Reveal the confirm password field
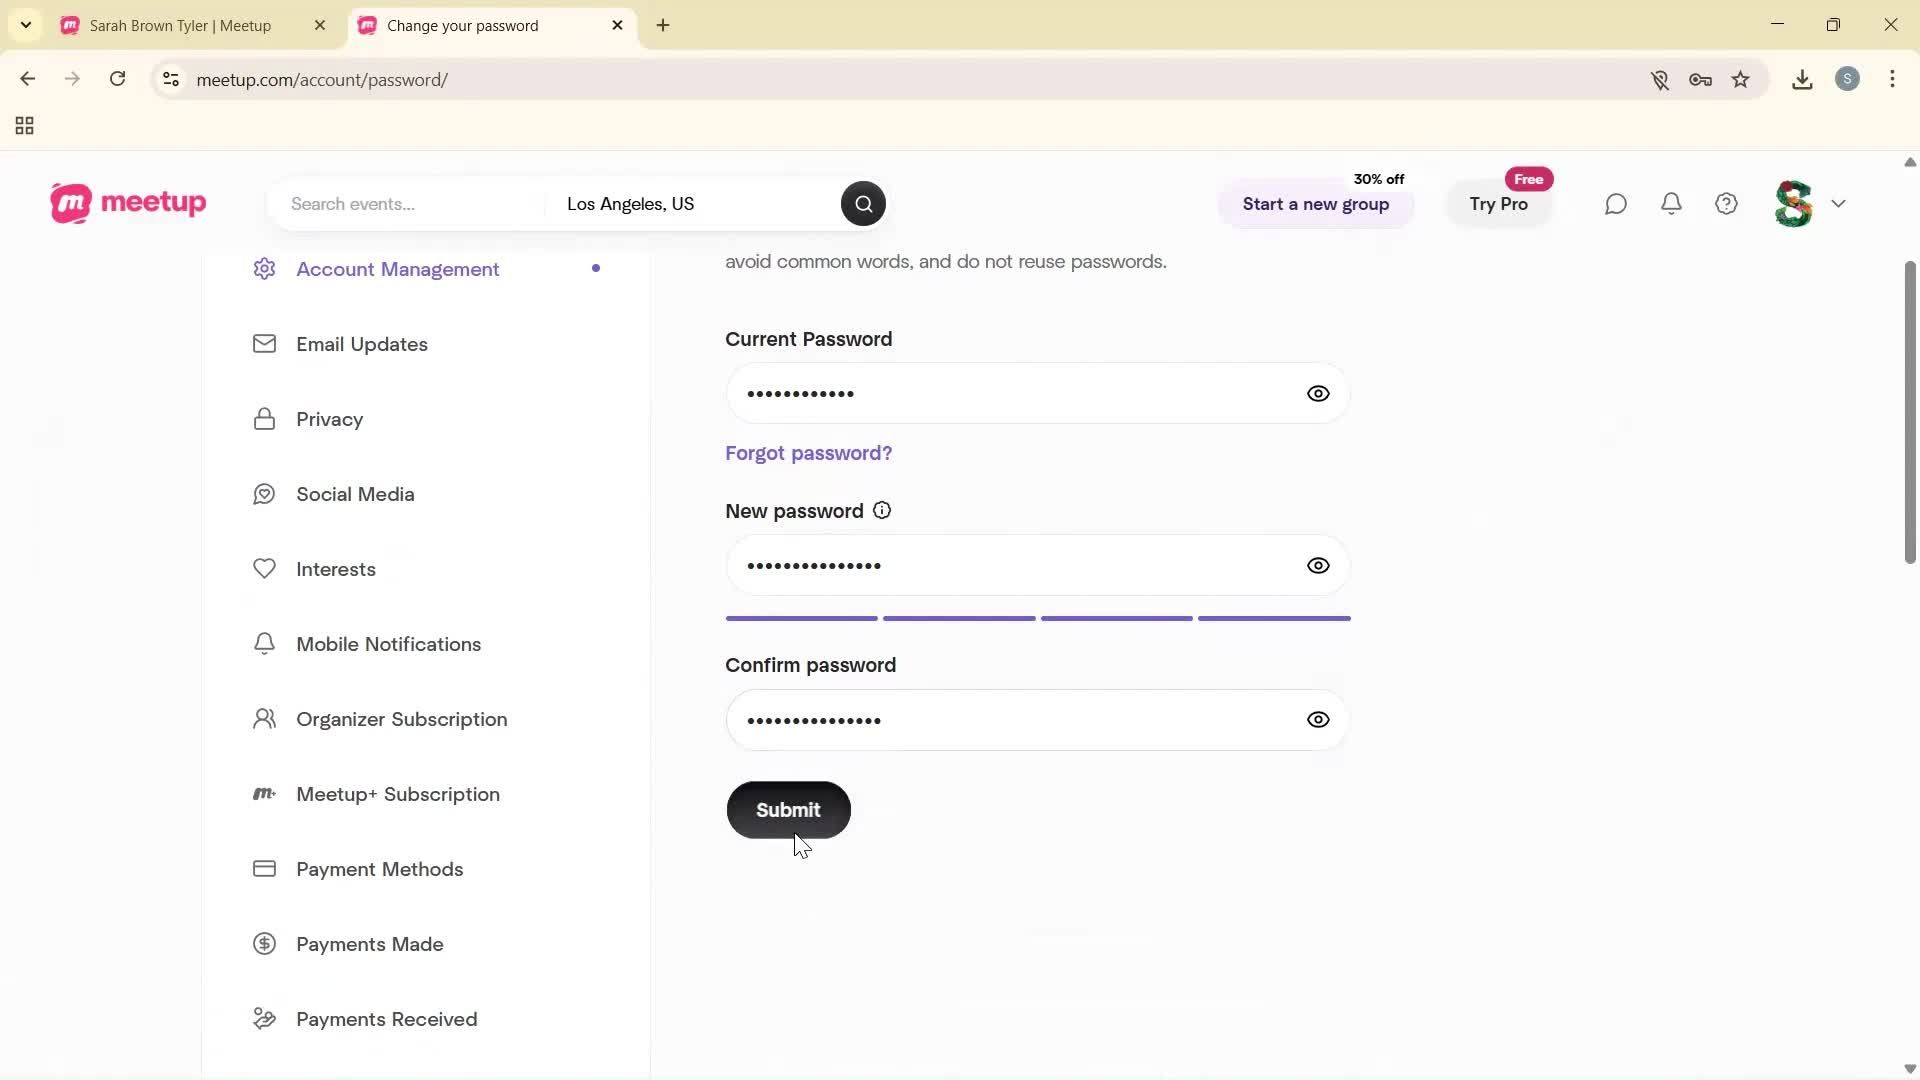 1318,719
